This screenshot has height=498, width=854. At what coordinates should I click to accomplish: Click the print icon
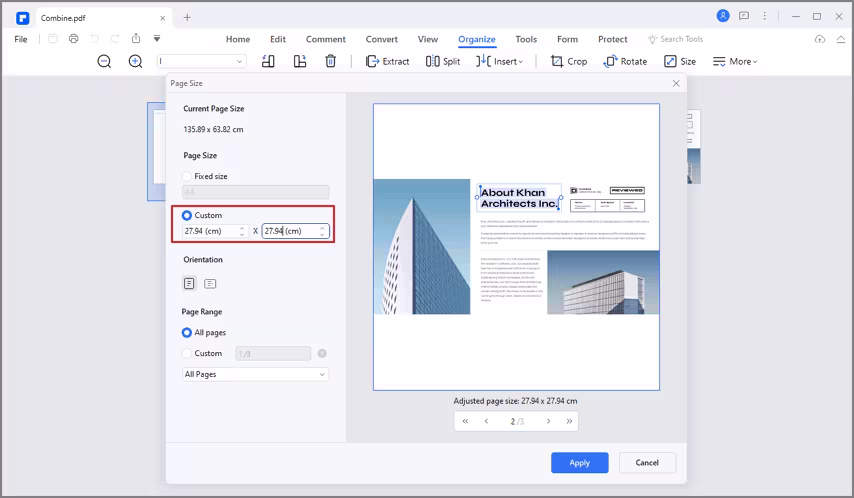click(74, 39)
